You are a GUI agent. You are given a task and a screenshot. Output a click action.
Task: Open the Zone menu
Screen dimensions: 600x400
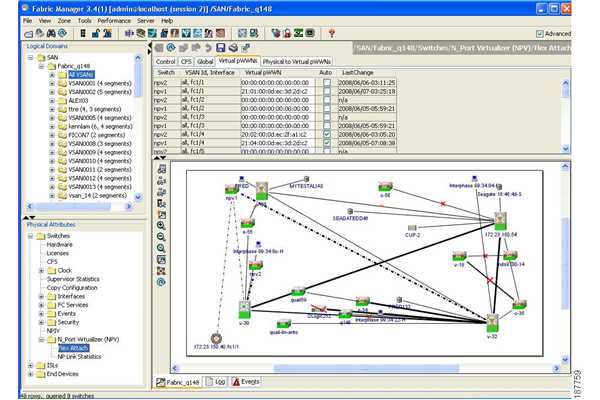64,21
